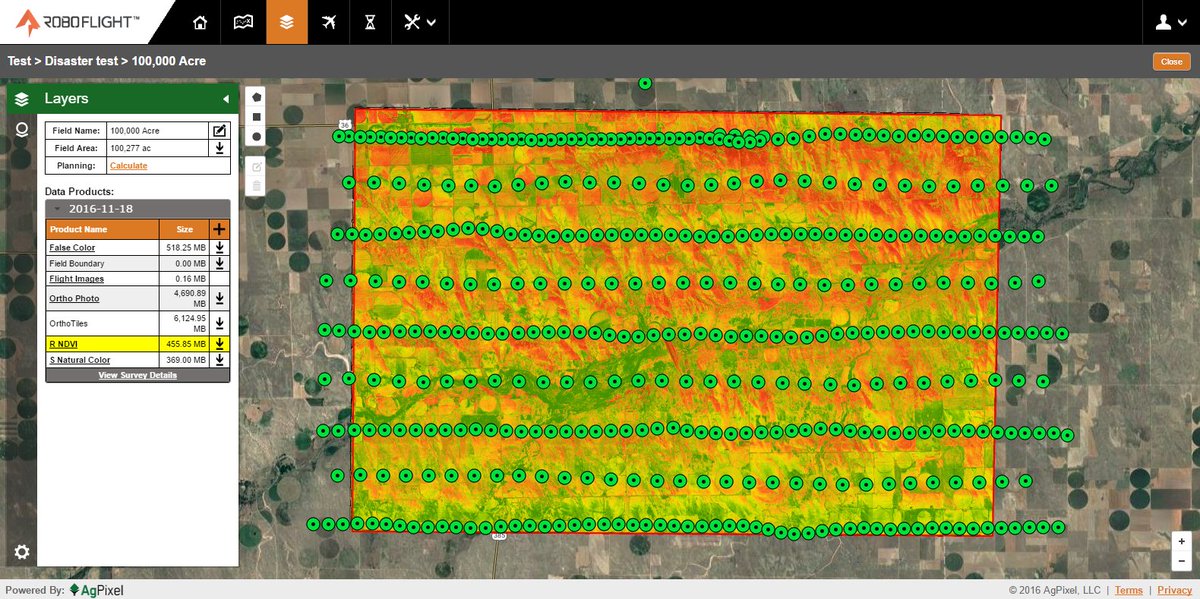Collapse the Layers panel arrow

(226, 99)
